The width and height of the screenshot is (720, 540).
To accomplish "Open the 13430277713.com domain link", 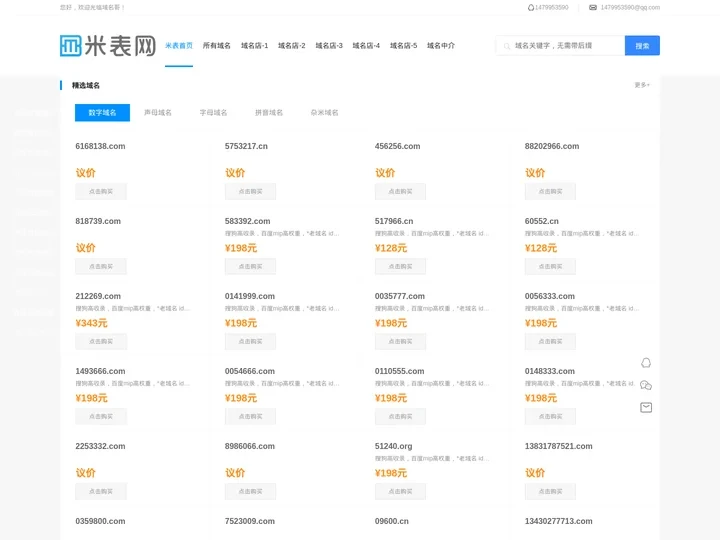I will tap(558, 521).
